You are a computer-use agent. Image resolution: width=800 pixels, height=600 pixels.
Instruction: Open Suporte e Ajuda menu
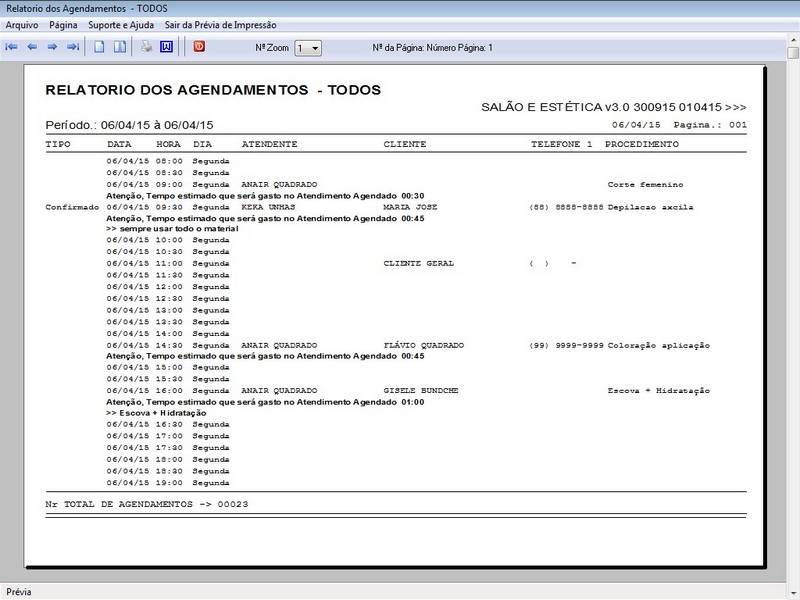(x=121, y=24)
